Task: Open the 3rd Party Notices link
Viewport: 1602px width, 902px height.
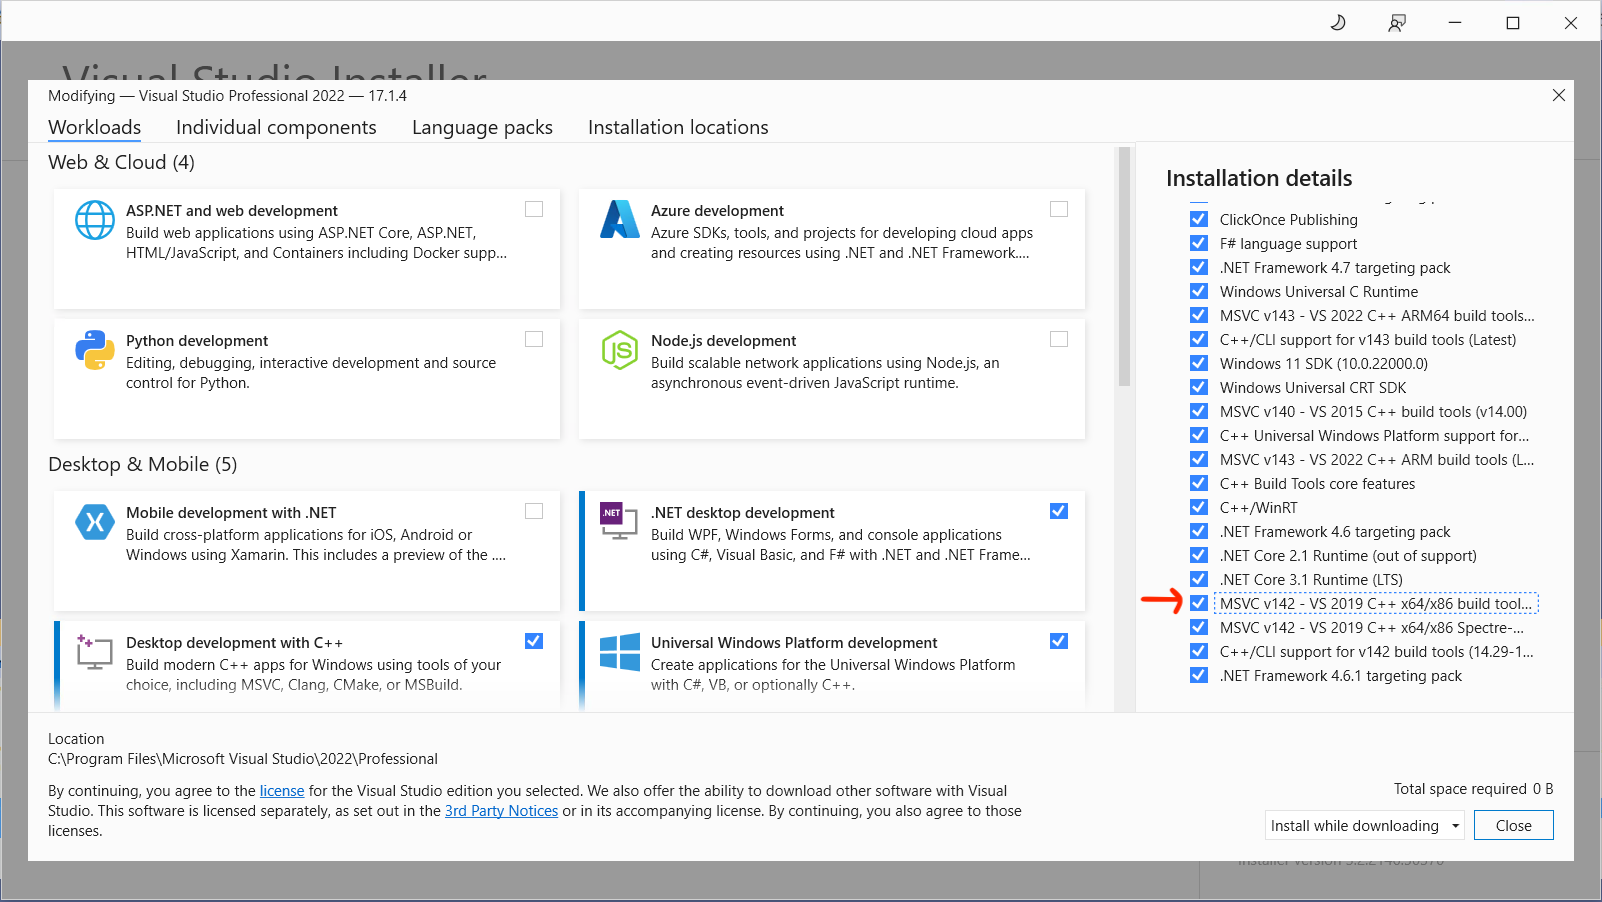Action: 501,810
